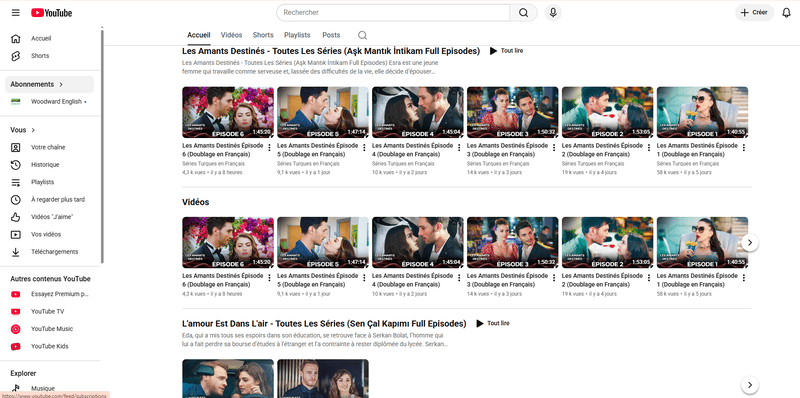Open L'amour Est Dans L'air playlist title
The width and height of the screenshot is (800, 398).
[x=324, y=324]
